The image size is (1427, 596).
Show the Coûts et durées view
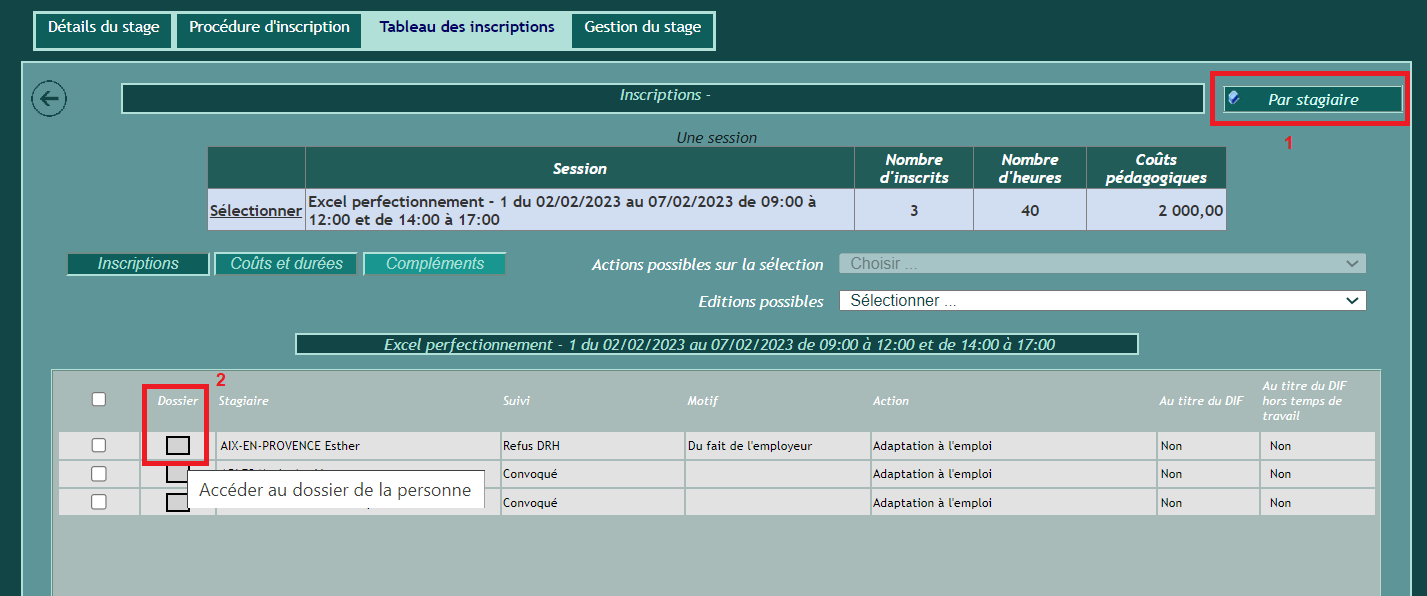[x=286, y=264]
